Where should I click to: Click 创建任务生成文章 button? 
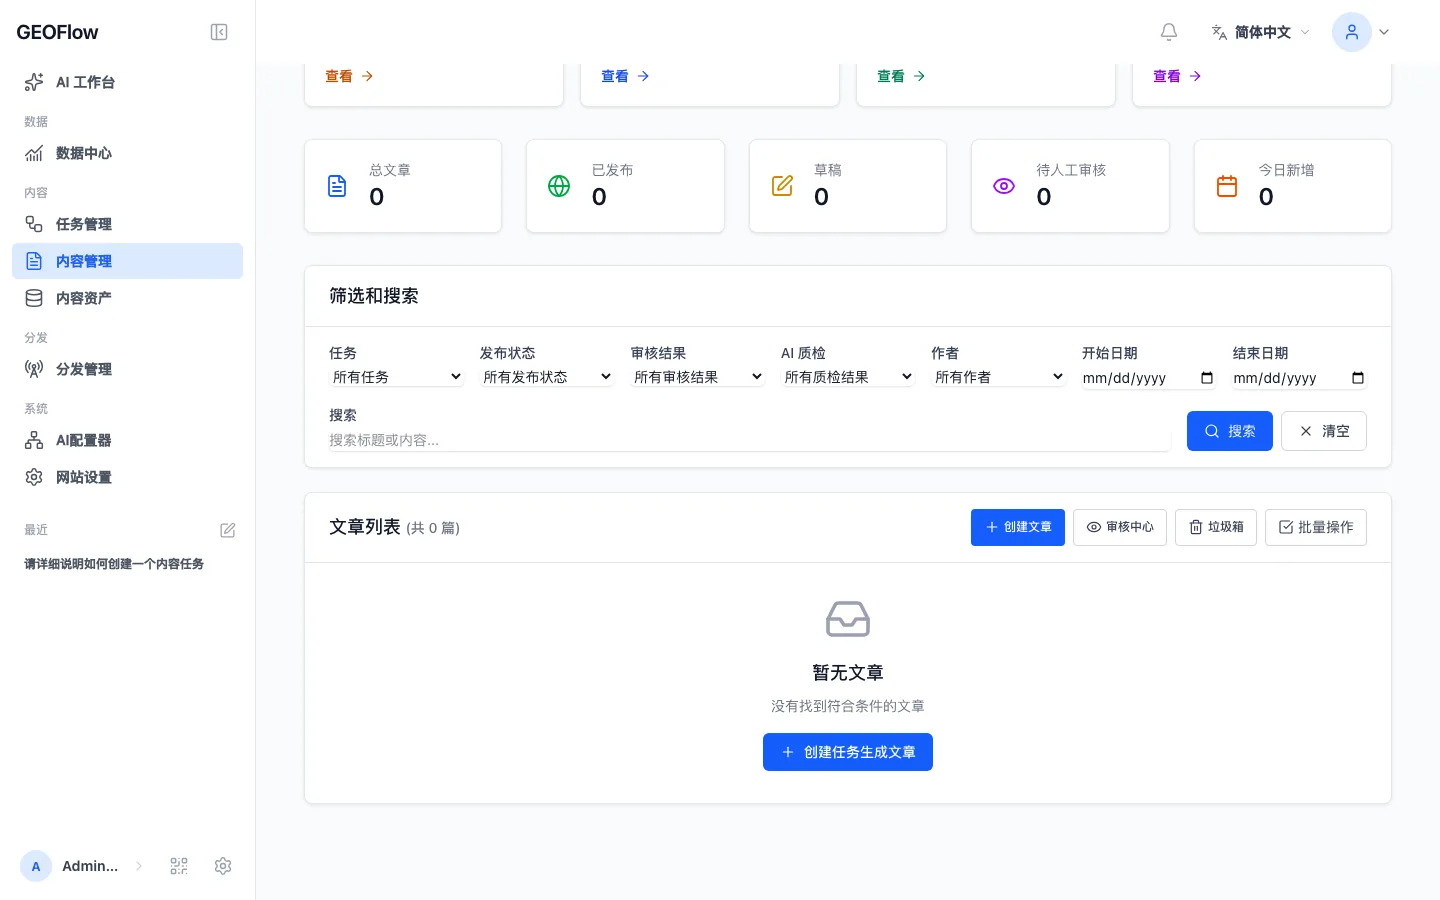click(848, 752)
